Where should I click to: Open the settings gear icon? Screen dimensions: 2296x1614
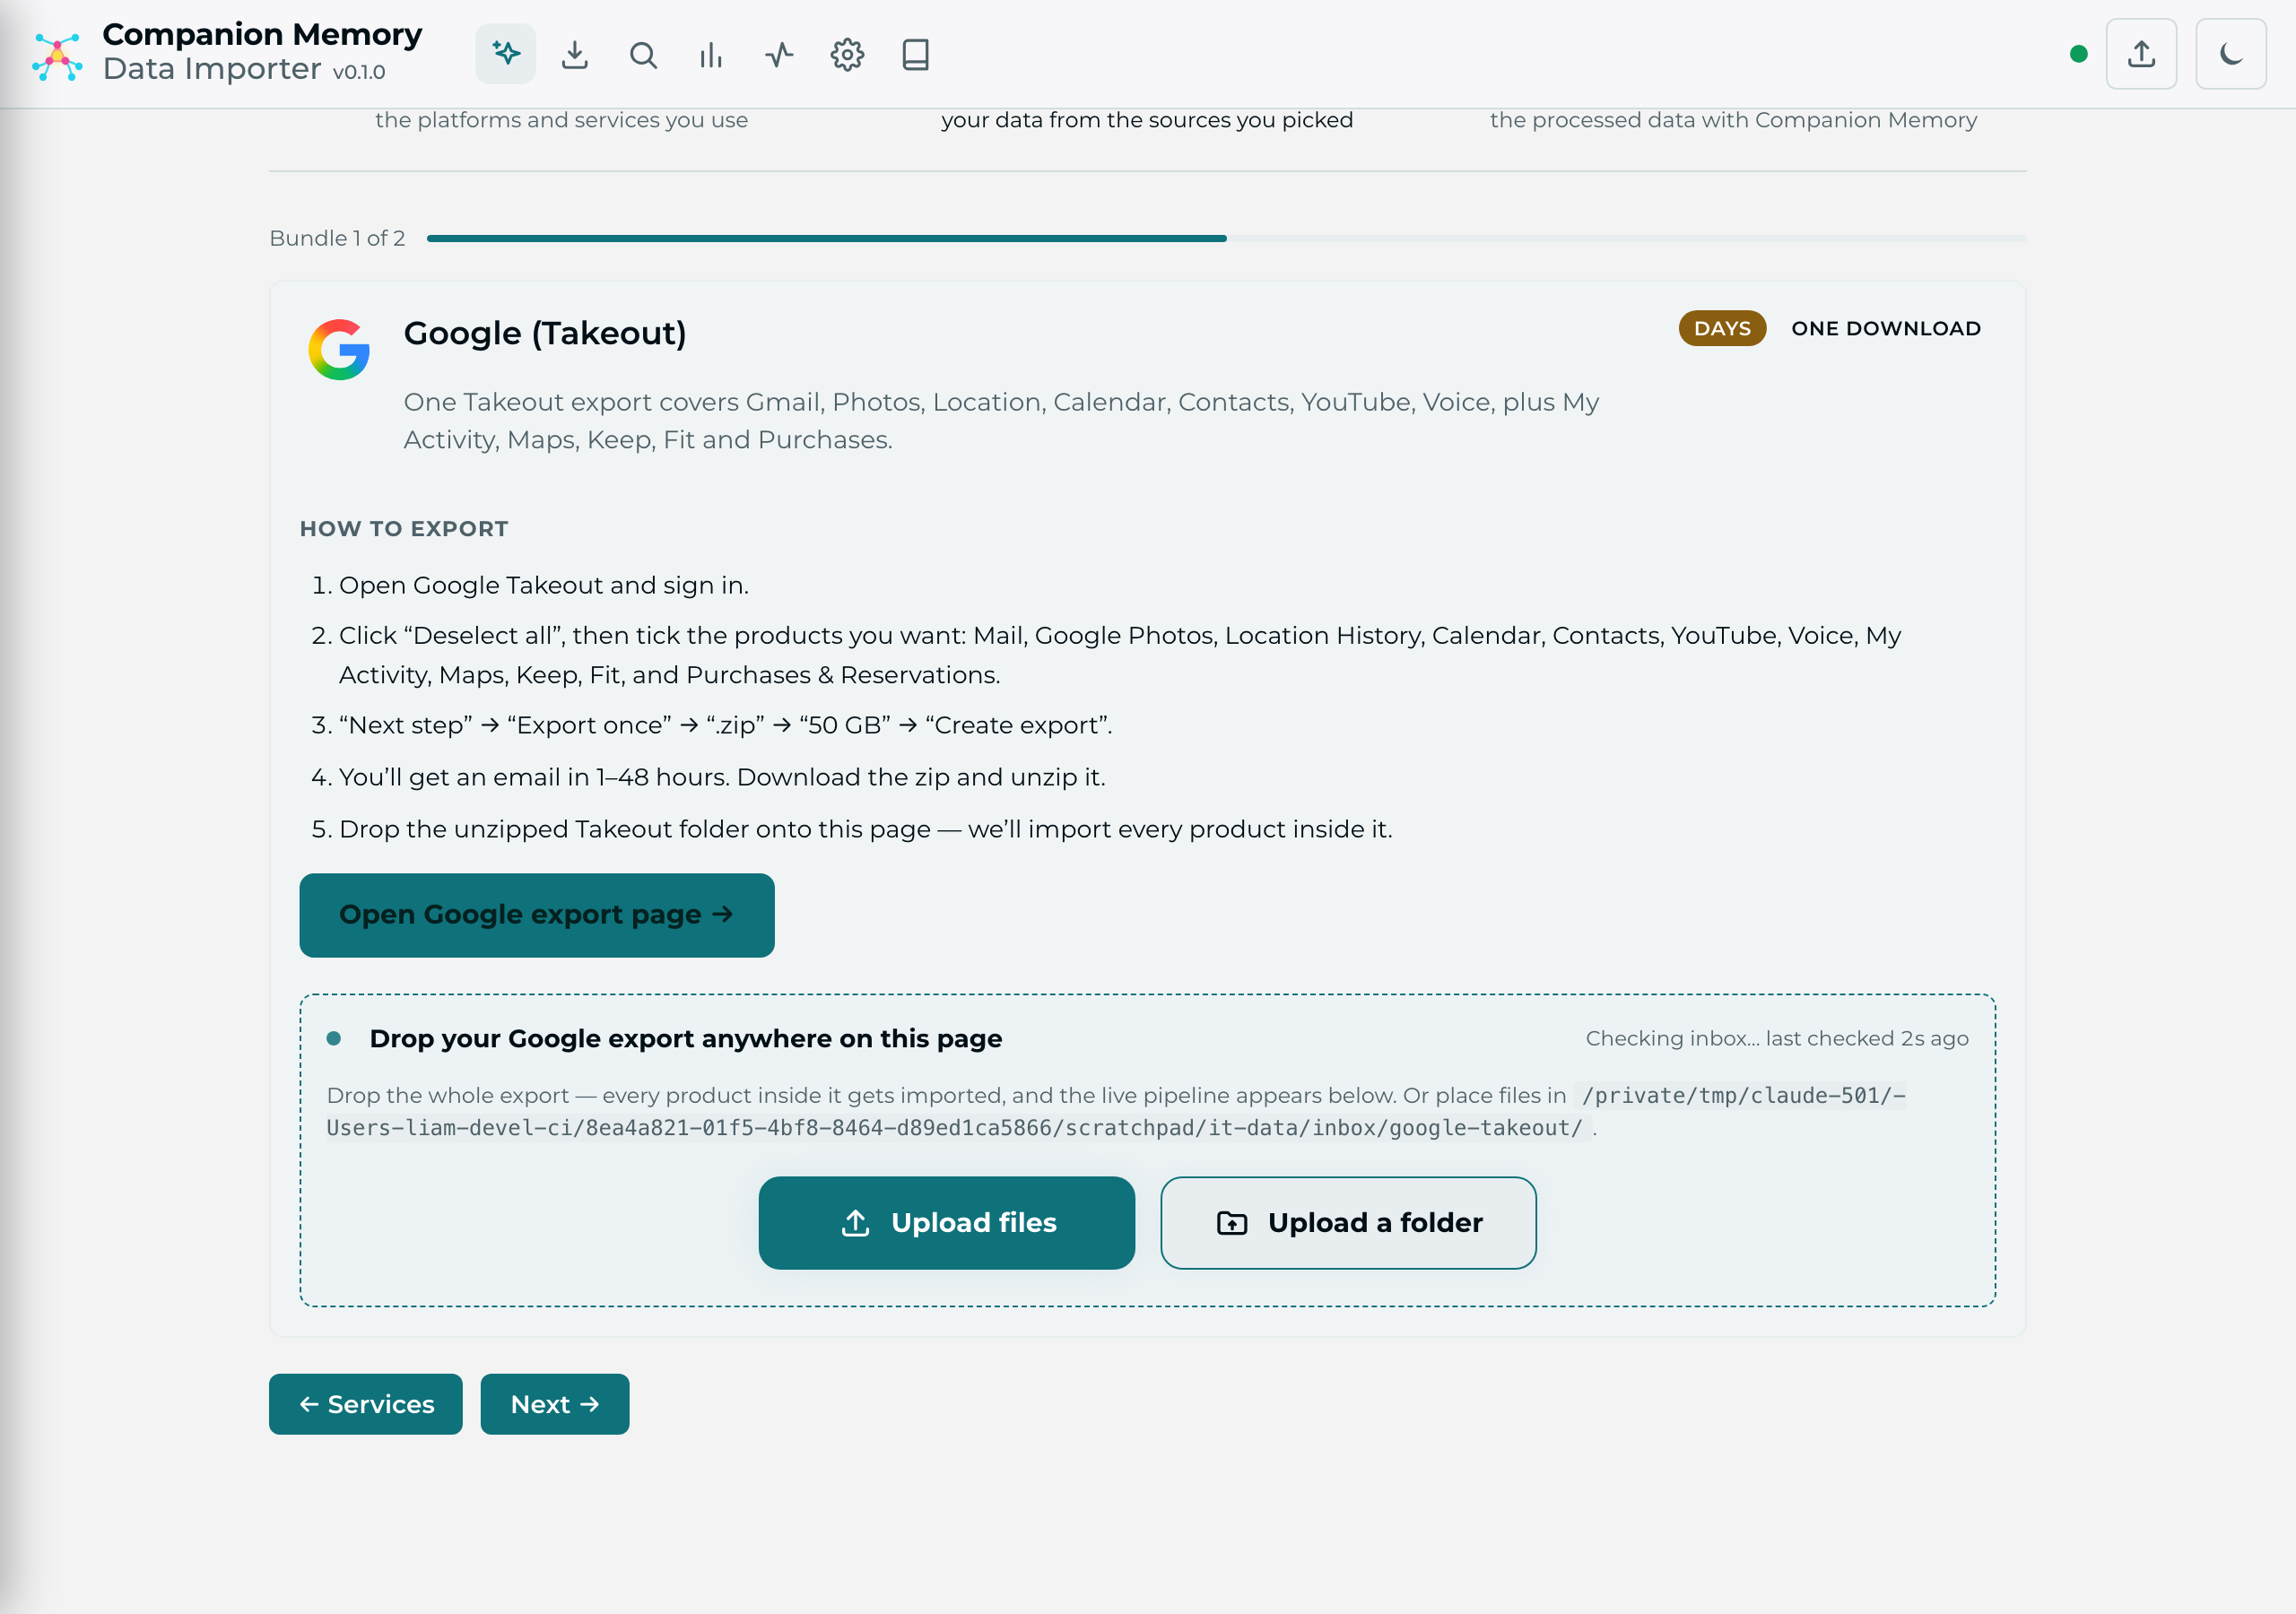pyautogui.click(x=847, y=54)
